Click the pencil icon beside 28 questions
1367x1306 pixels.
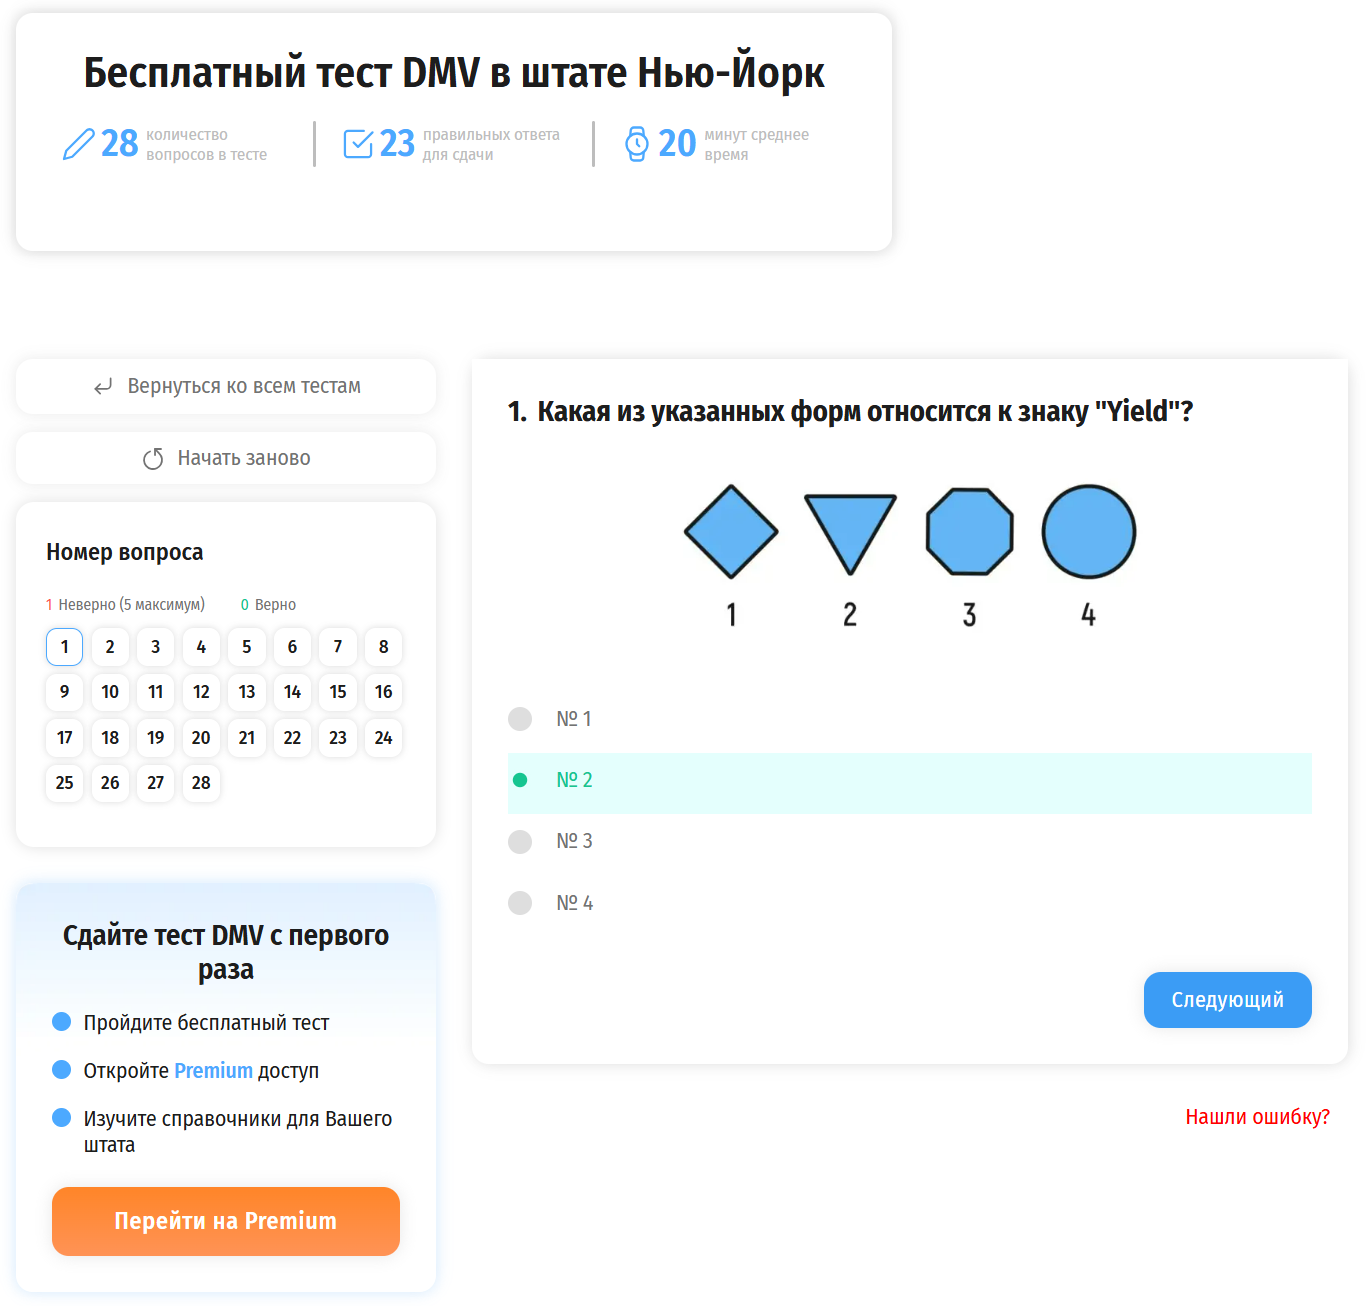pyautogui.click(x=78, y=144)
